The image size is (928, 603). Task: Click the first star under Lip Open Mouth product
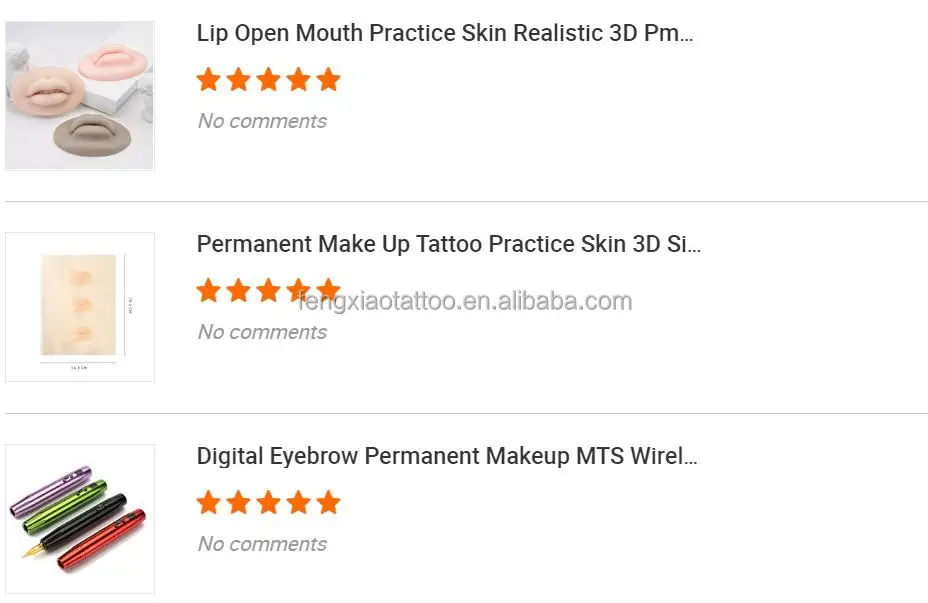tap(208, 80)
